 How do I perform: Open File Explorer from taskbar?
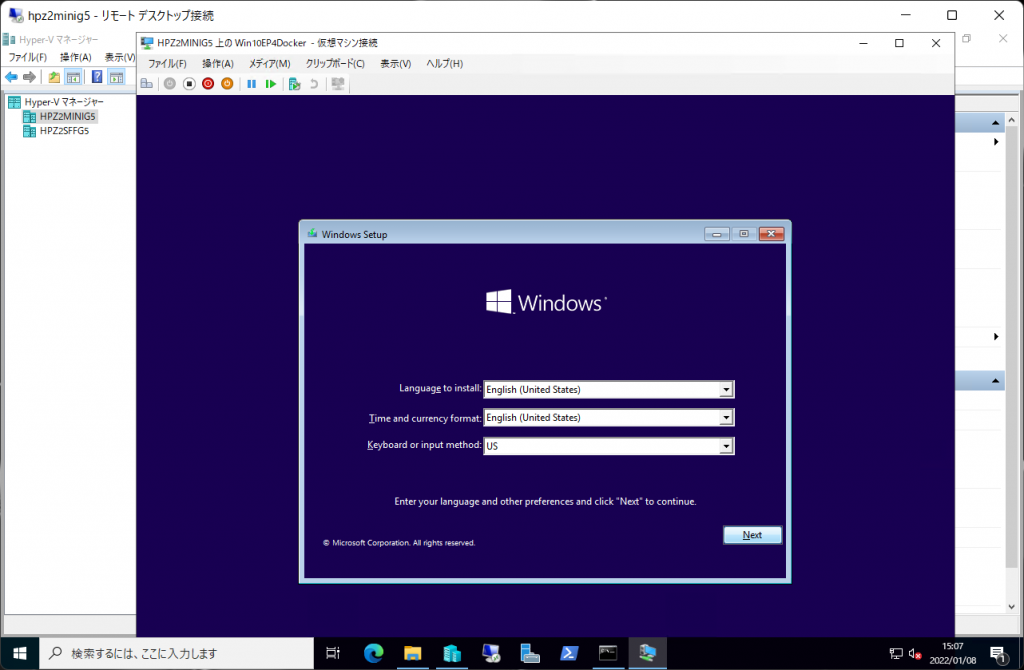(413, 653)
